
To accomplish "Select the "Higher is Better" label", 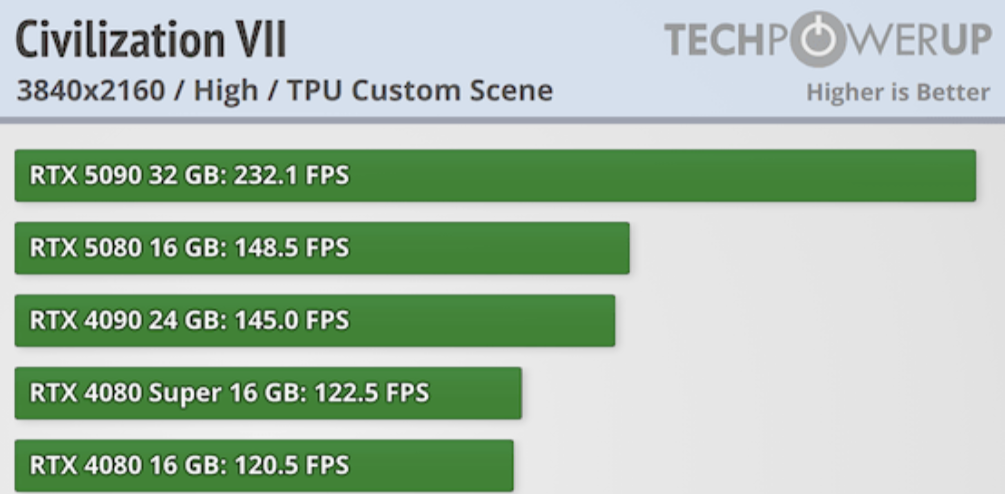I will [x=897, y=93].
